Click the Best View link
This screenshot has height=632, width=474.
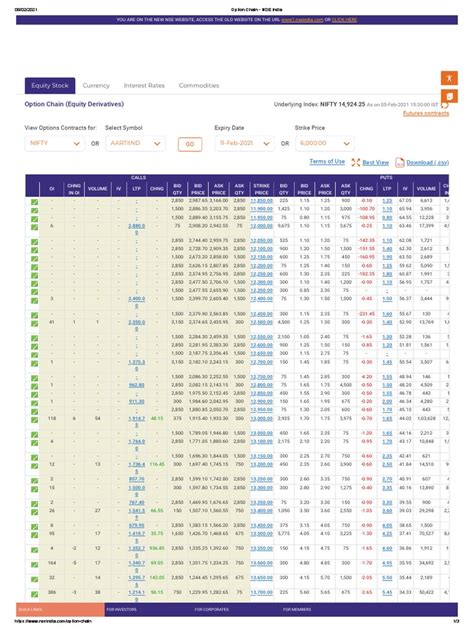(x=376, y=162)
